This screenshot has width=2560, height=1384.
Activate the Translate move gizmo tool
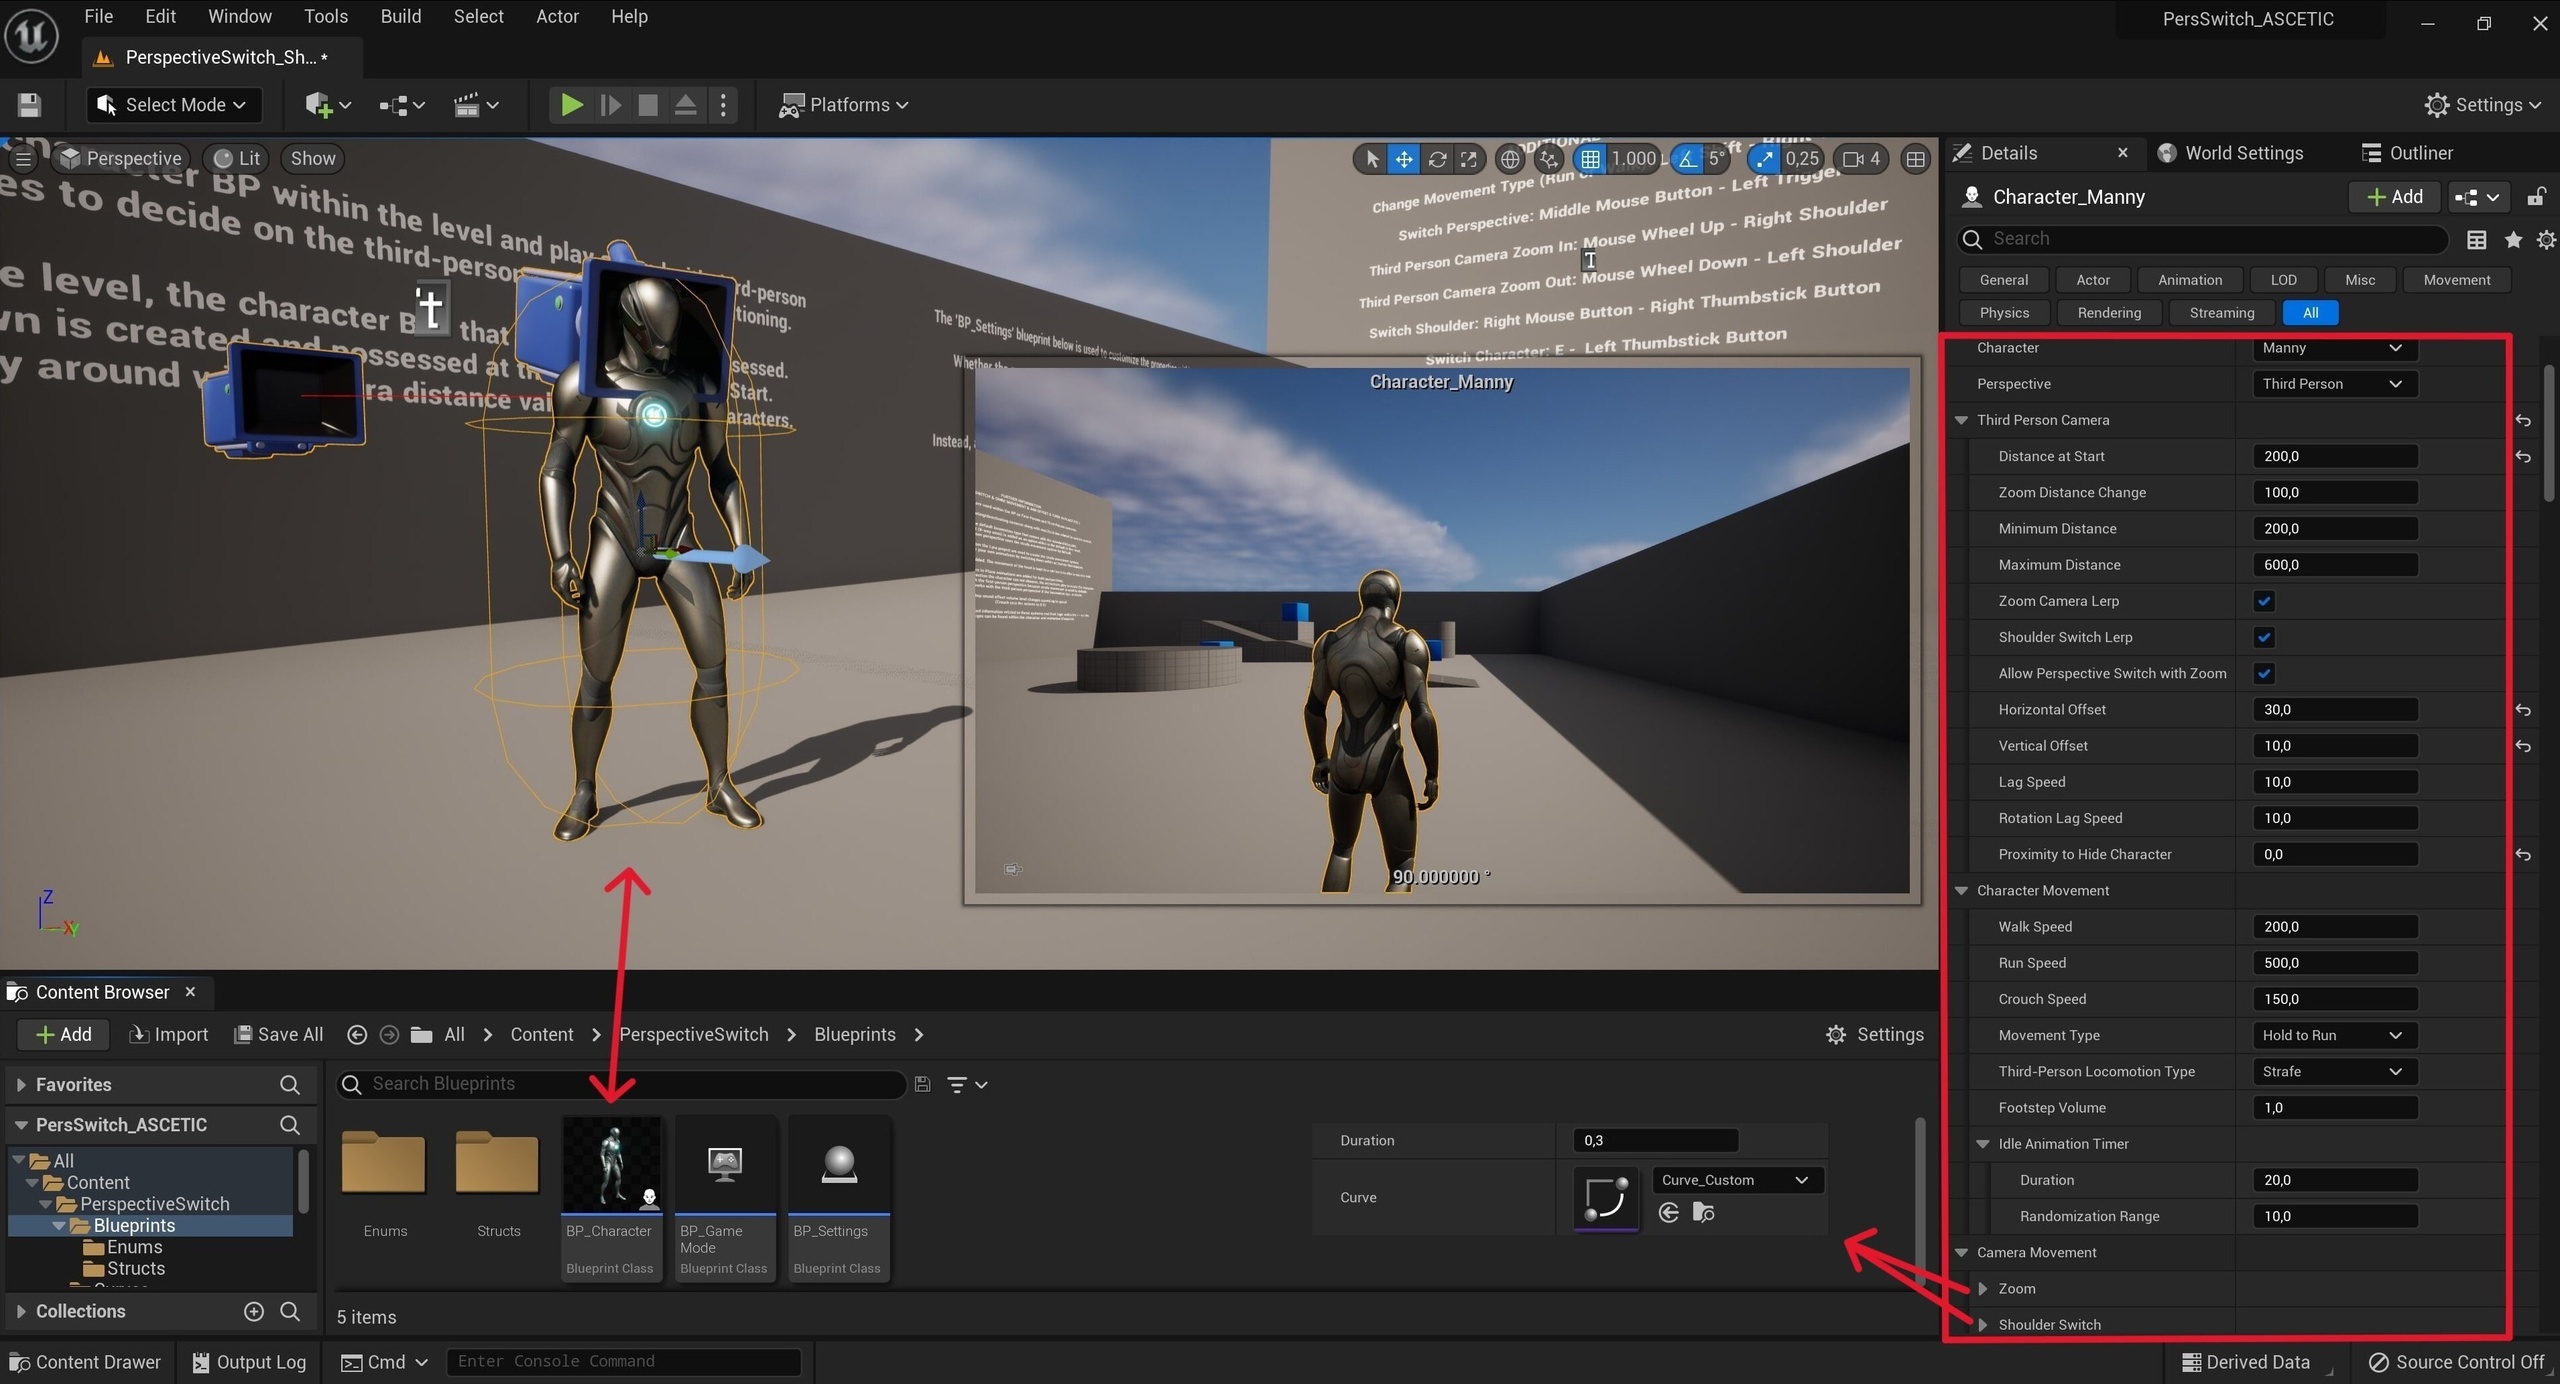point(1404,159)
